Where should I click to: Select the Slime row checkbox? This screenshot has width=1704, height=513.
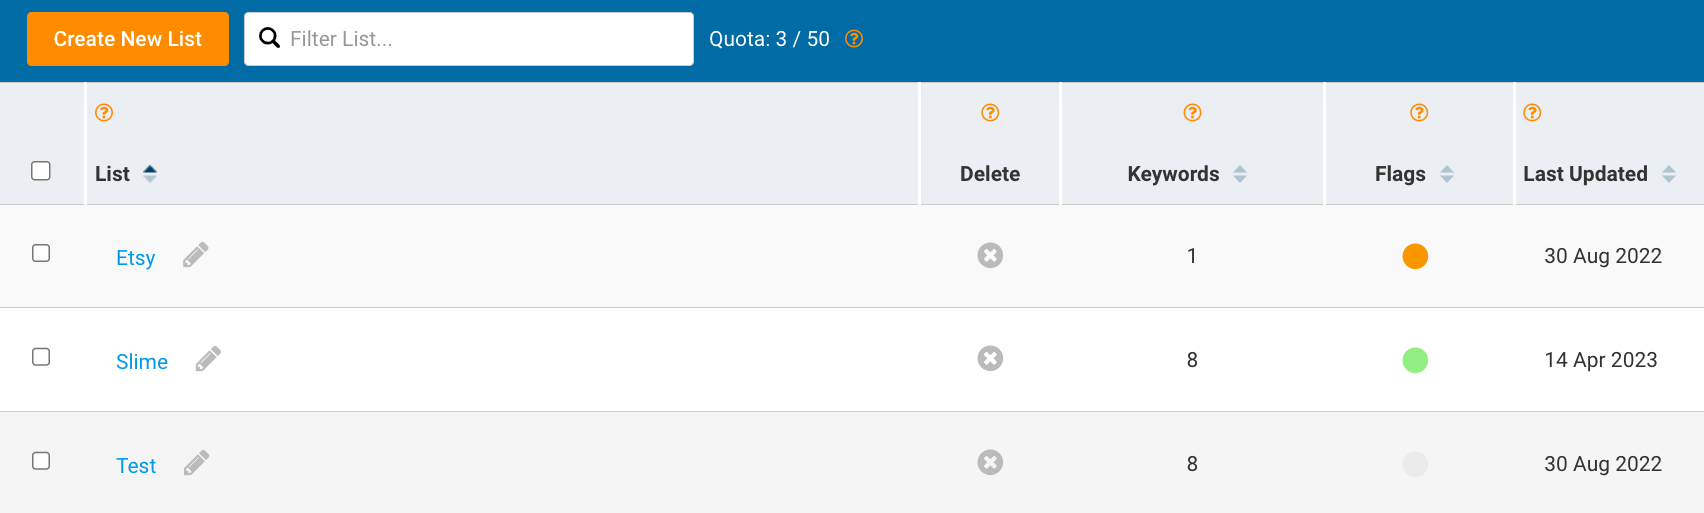(41, 357)
